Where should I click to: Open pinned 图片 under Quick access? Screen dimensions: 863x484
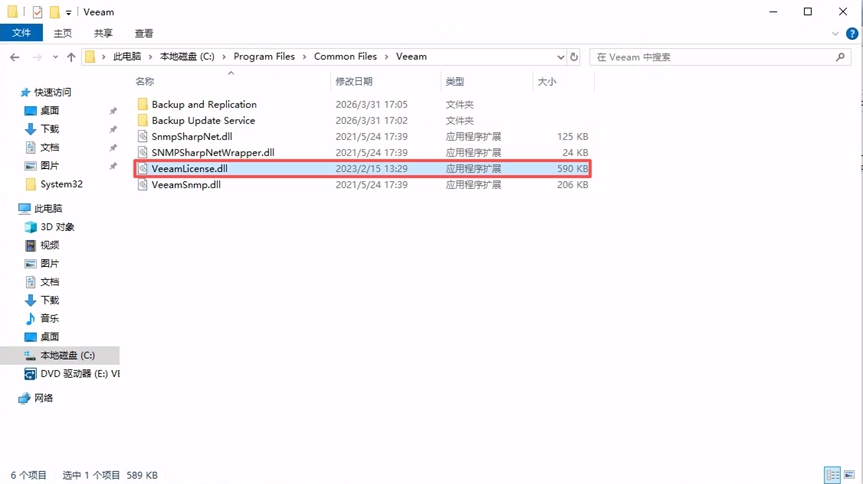50,165
